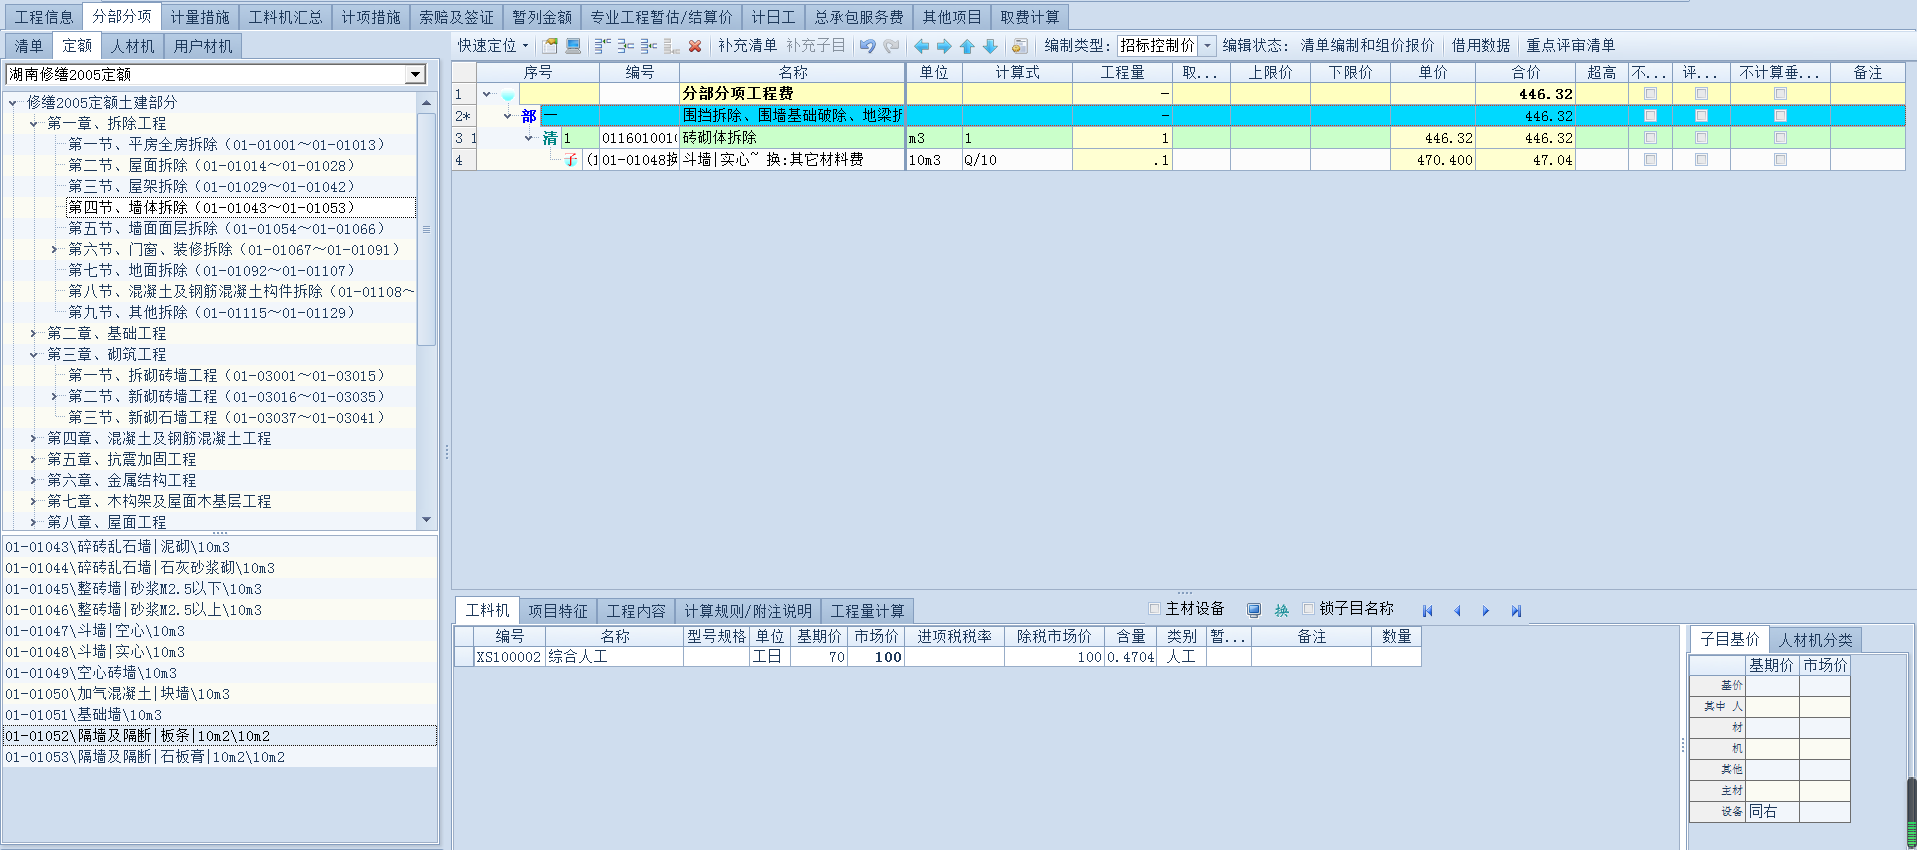This screenshot has height=850, width=1917.
Task: Check the 评... box in the 砖砌体拆除 row
Action: [x=1701, y=138]
